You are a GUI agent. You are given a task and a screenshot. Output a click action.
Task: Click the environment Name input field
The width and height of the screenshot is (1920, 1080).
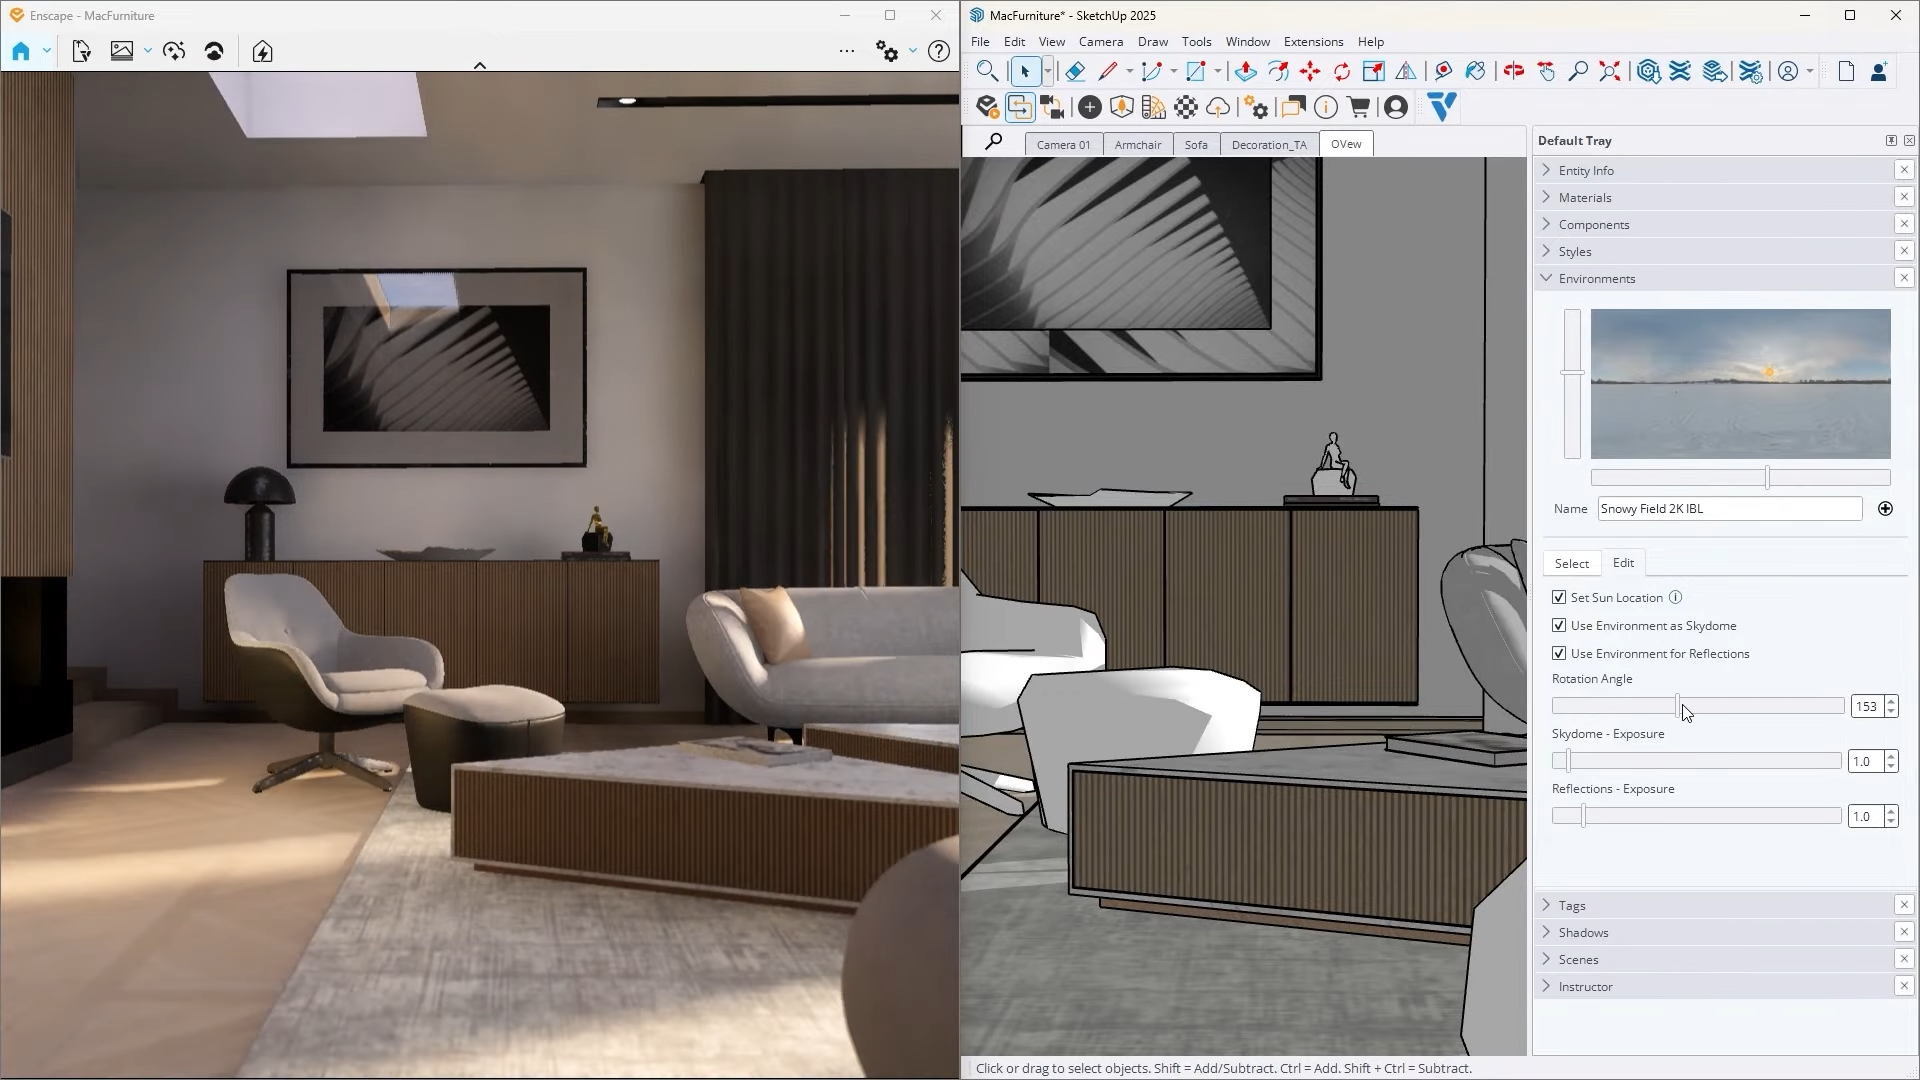[x=1729, y=508]
